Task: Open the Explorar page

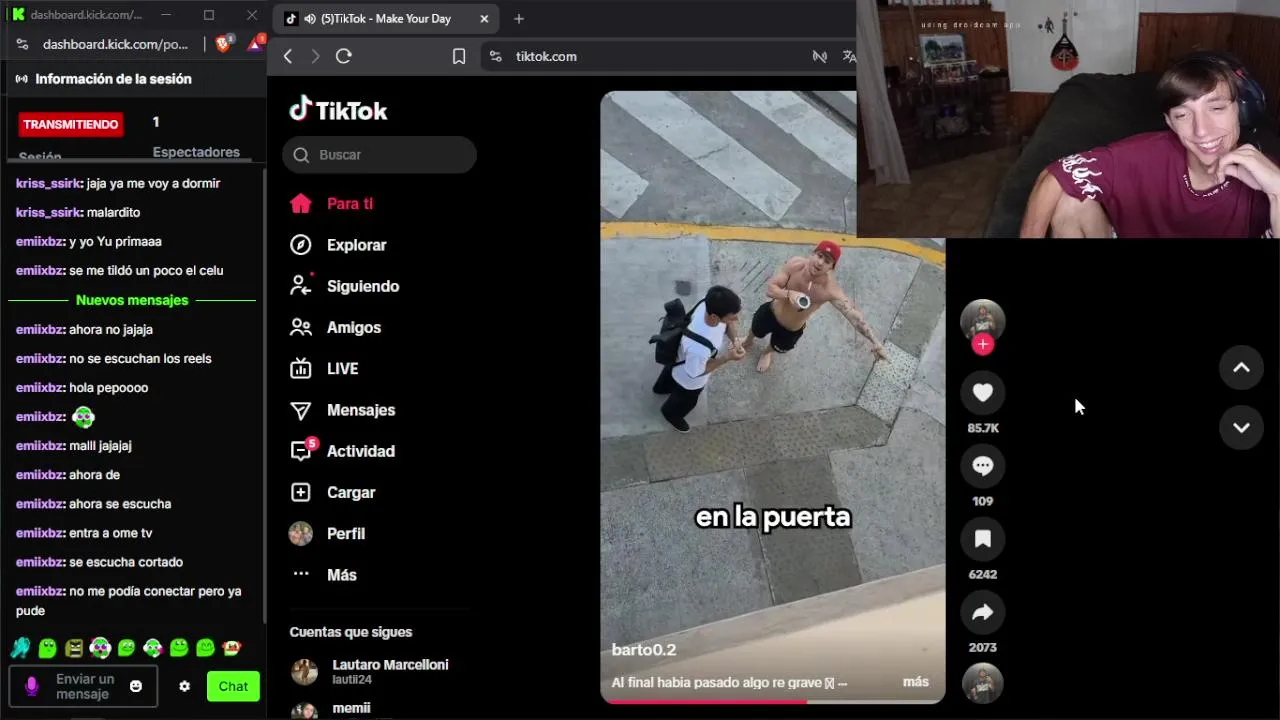Action: tap(338, 245)
